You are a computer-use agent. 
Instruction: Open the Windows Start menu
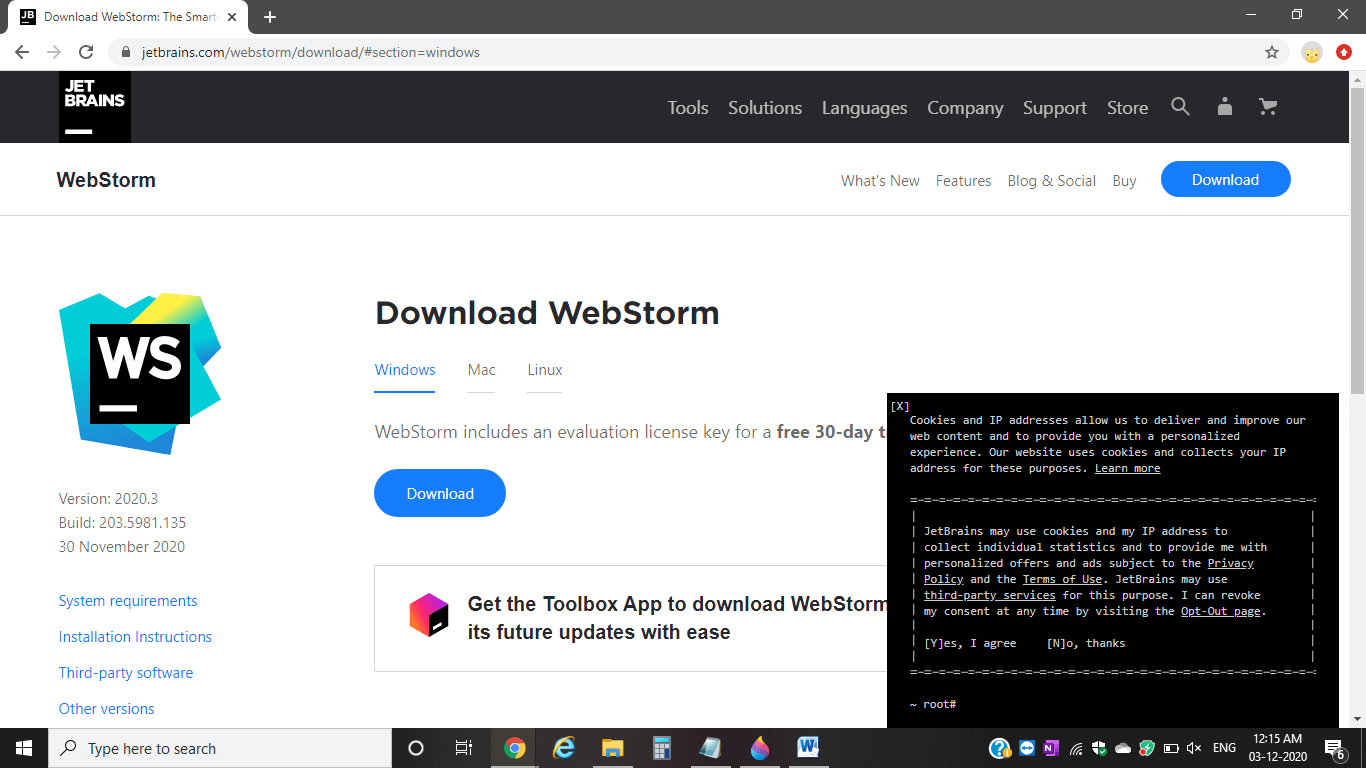[24, 748]
